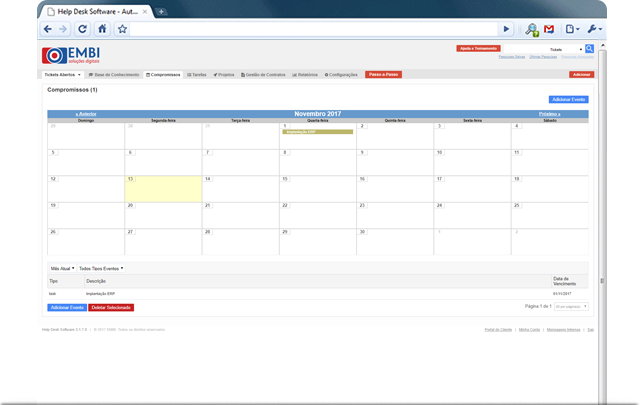Go to the Configurações tab

(x=342, y=75)
